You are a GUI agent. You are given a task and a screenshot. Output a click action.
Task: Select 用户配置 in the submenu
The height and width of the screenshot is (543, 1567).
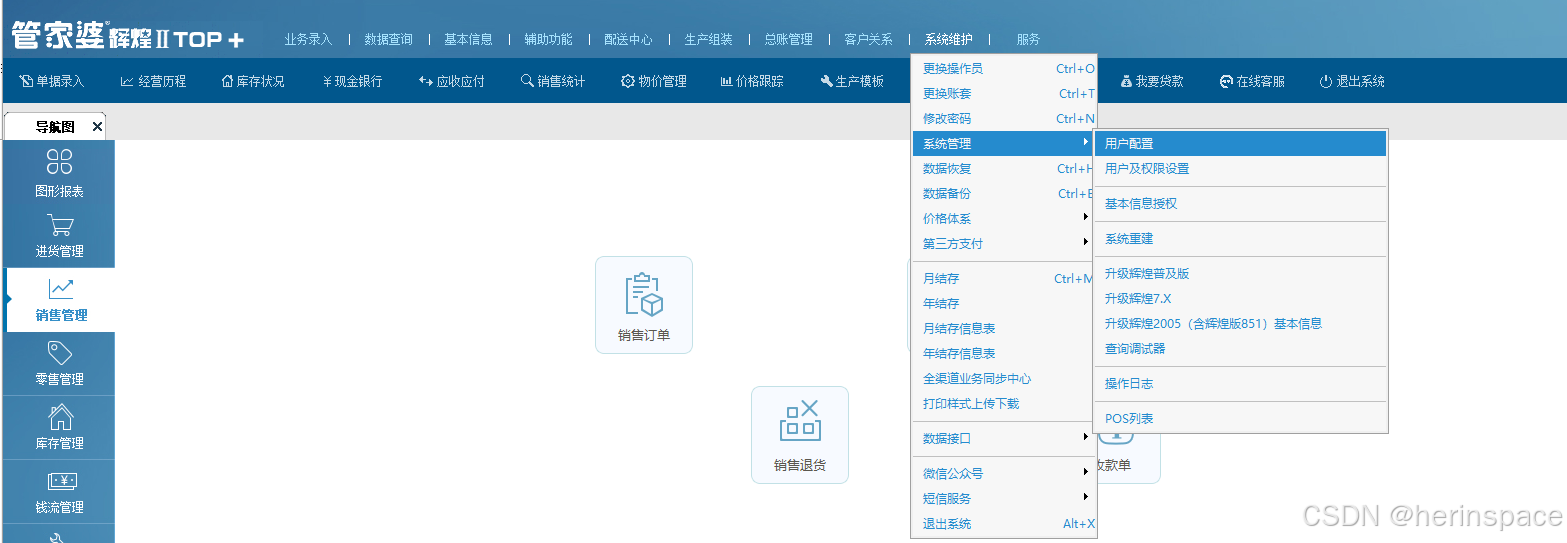click(x=1240, y=143)
